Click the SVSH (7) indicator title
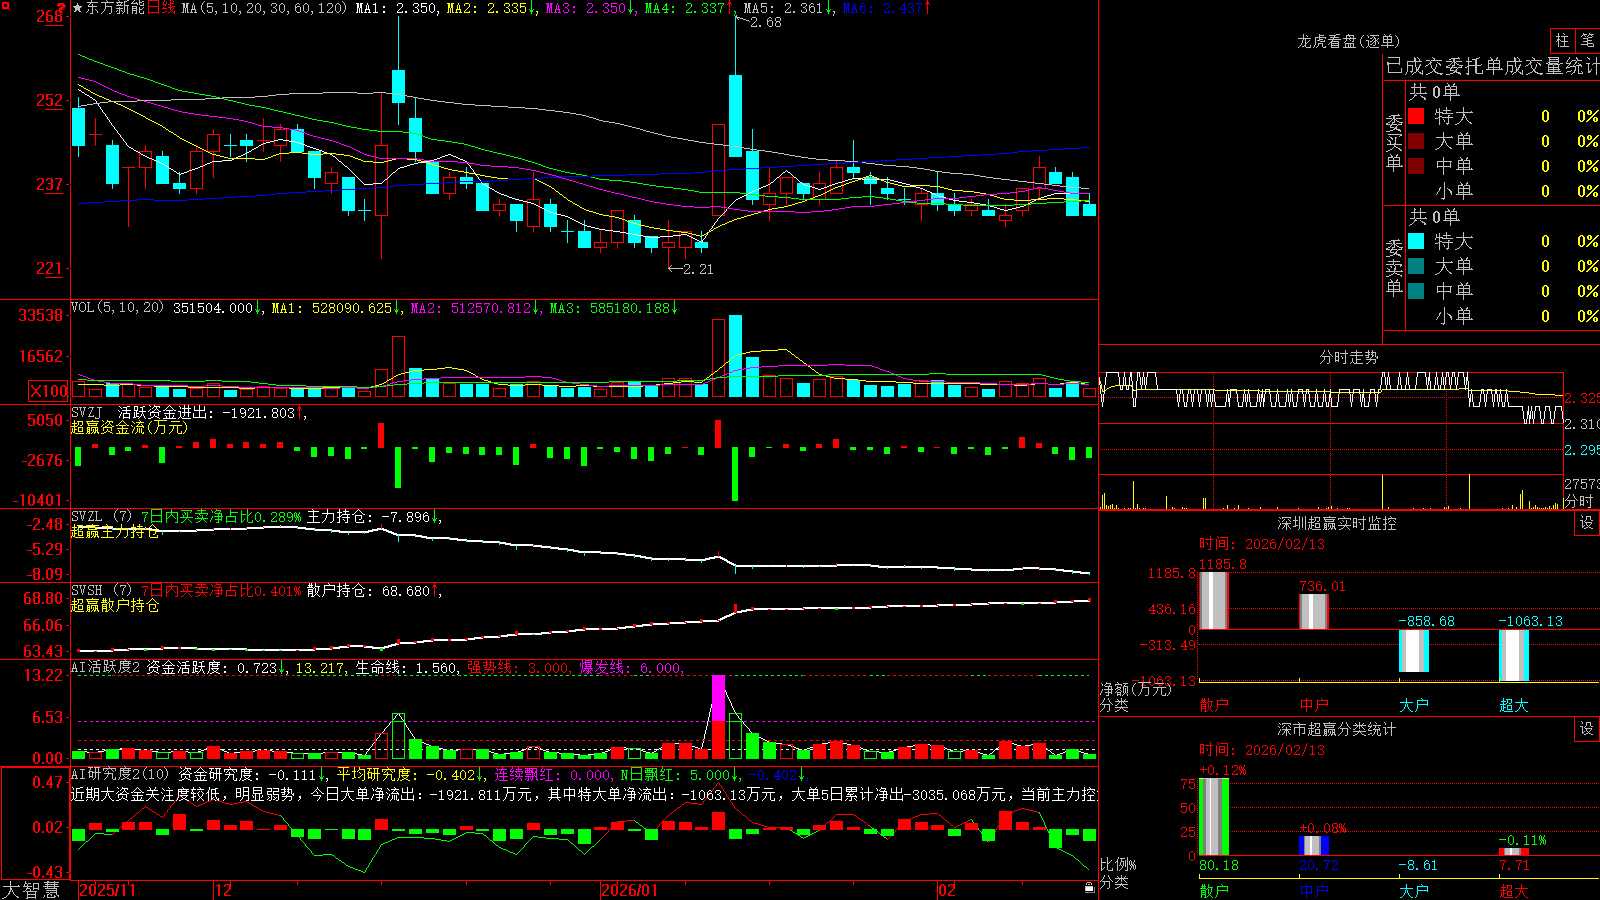This screenshot has width=1600, height=900. 101,591
